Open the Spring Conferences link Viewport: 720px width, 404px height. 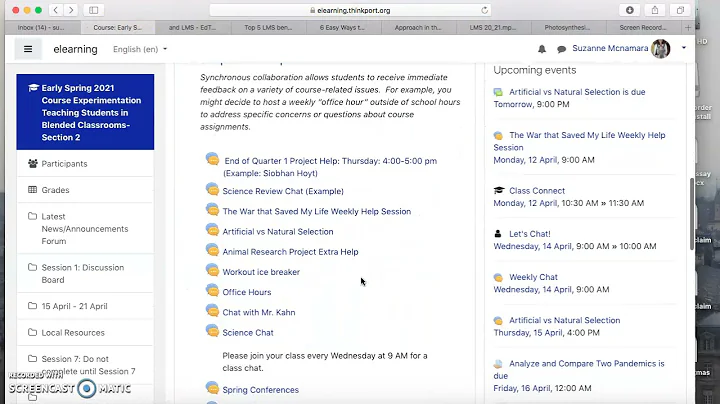tap(260, 390)
